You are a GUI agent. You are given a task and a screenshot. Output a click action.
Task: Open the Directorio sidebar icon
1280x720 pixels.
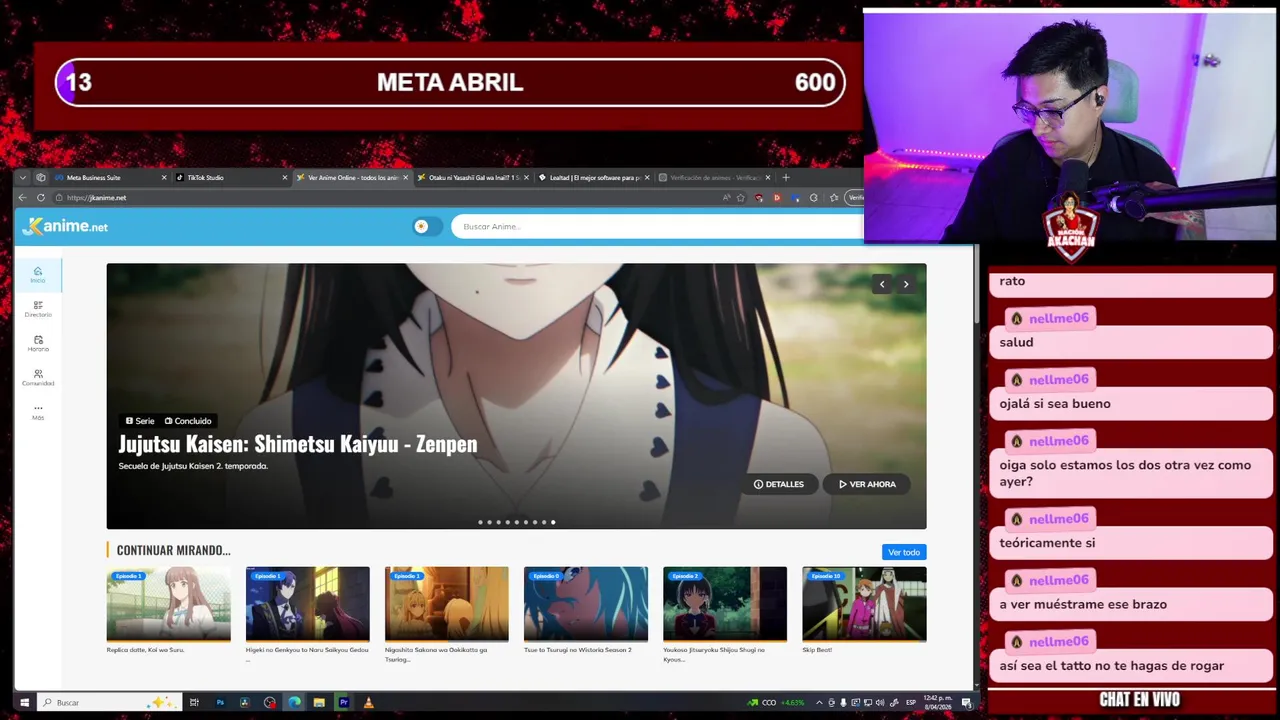[x=38, y=309]
